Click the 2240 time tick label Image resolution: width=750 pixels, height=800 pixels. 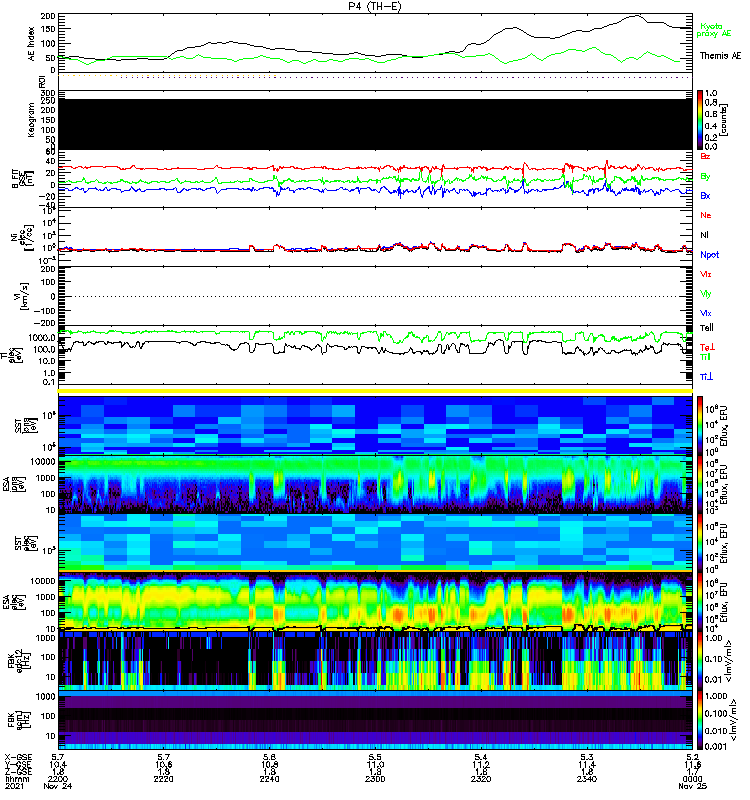[269, 779]
